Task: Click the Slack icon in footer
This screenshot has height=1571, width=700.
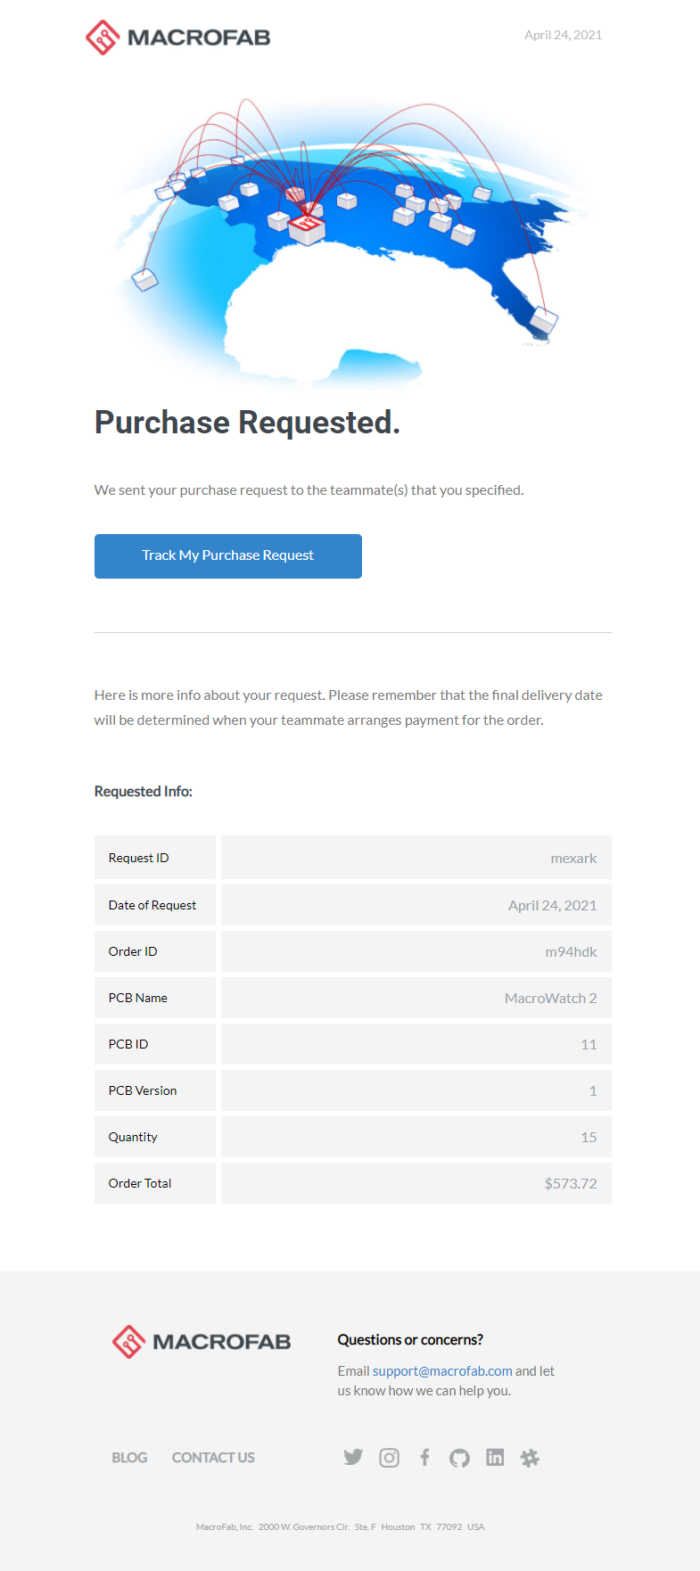Action: coord(530,1458)
